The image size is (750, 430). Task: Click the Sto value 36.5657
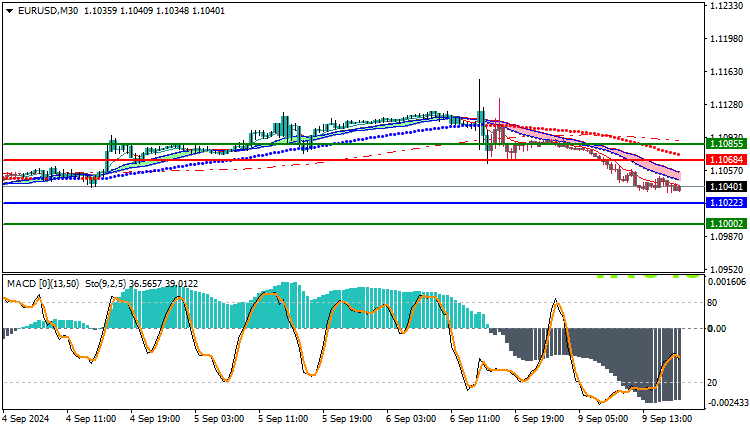pyautogui.click(x=144, y=284)
